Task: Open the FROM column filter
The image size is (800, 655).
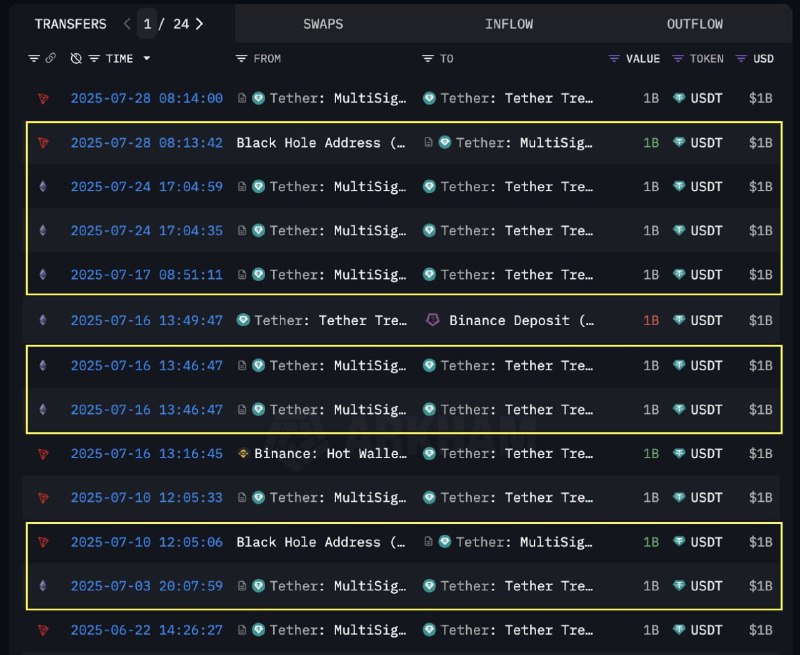Action: [x=241, y=59]
